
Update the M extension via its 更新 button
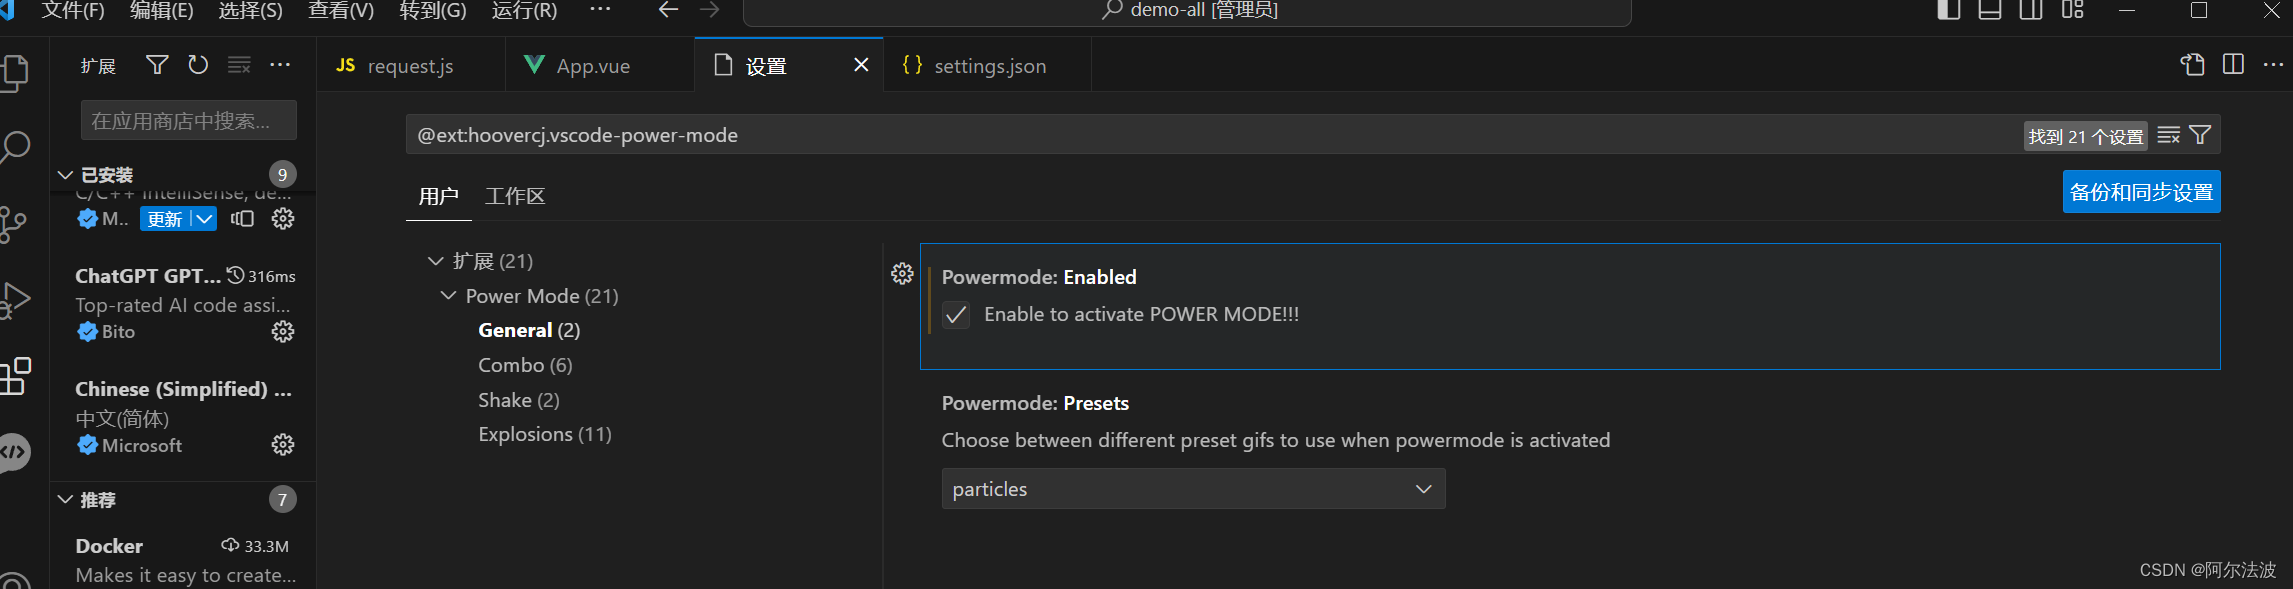coord(165,218)
